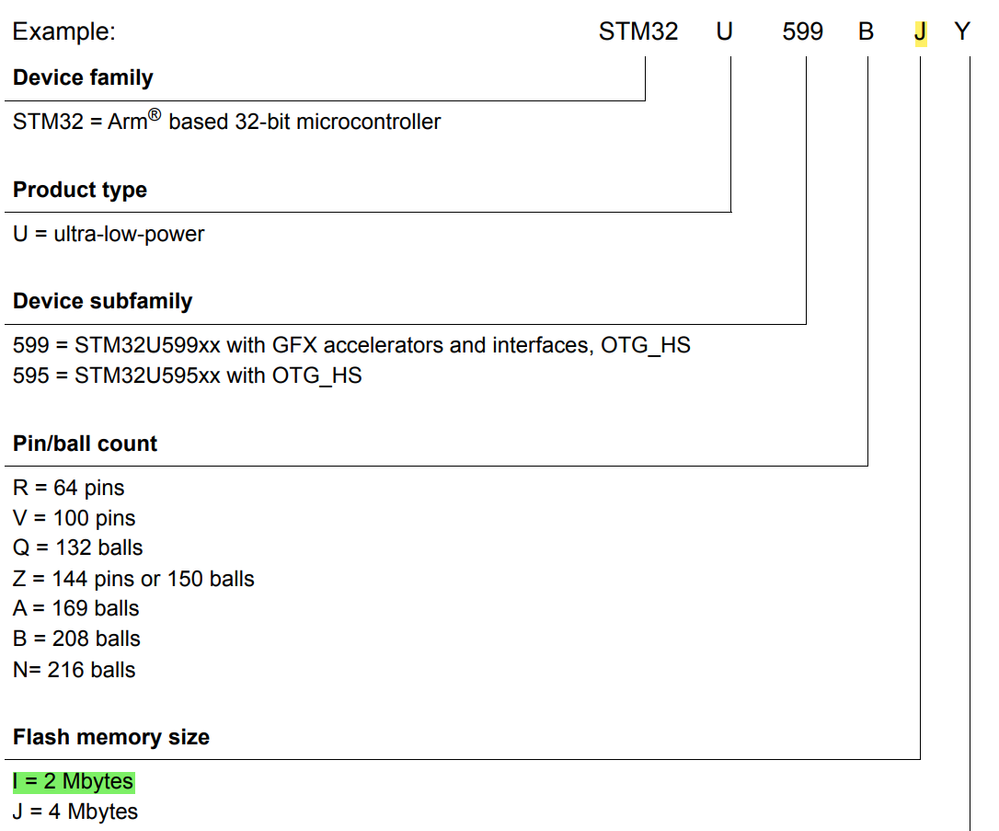Click the Example: label
Screen dimensions: 999x831
click(x=64, y=31)
